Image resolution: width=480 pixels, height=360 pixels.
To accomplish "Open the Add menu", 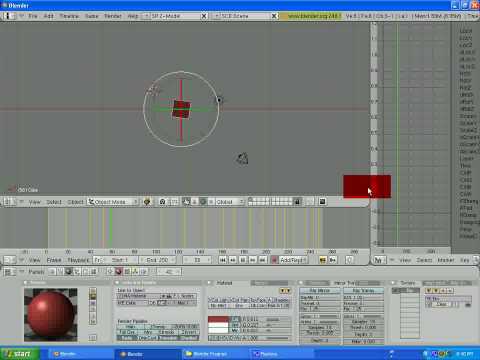I will [x=49, y=16].
